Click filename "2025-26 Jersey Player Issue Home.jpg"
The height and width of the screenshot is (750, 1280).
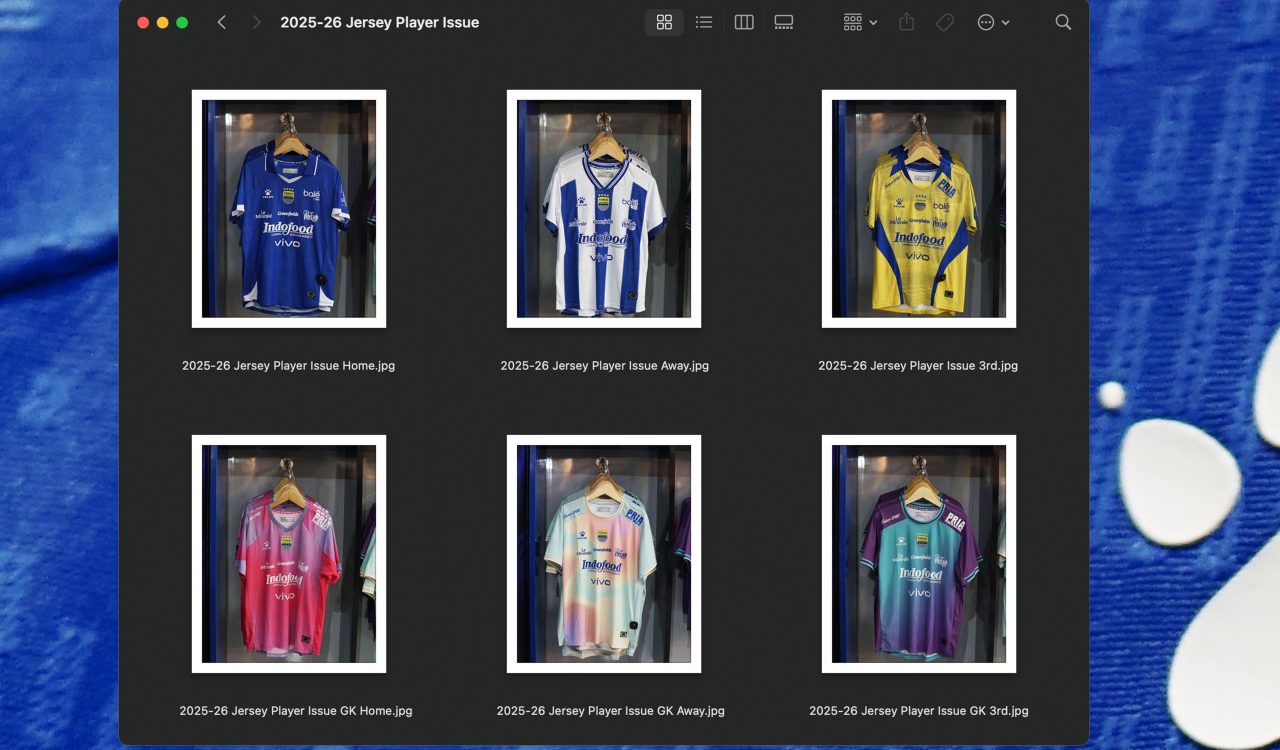288,366
